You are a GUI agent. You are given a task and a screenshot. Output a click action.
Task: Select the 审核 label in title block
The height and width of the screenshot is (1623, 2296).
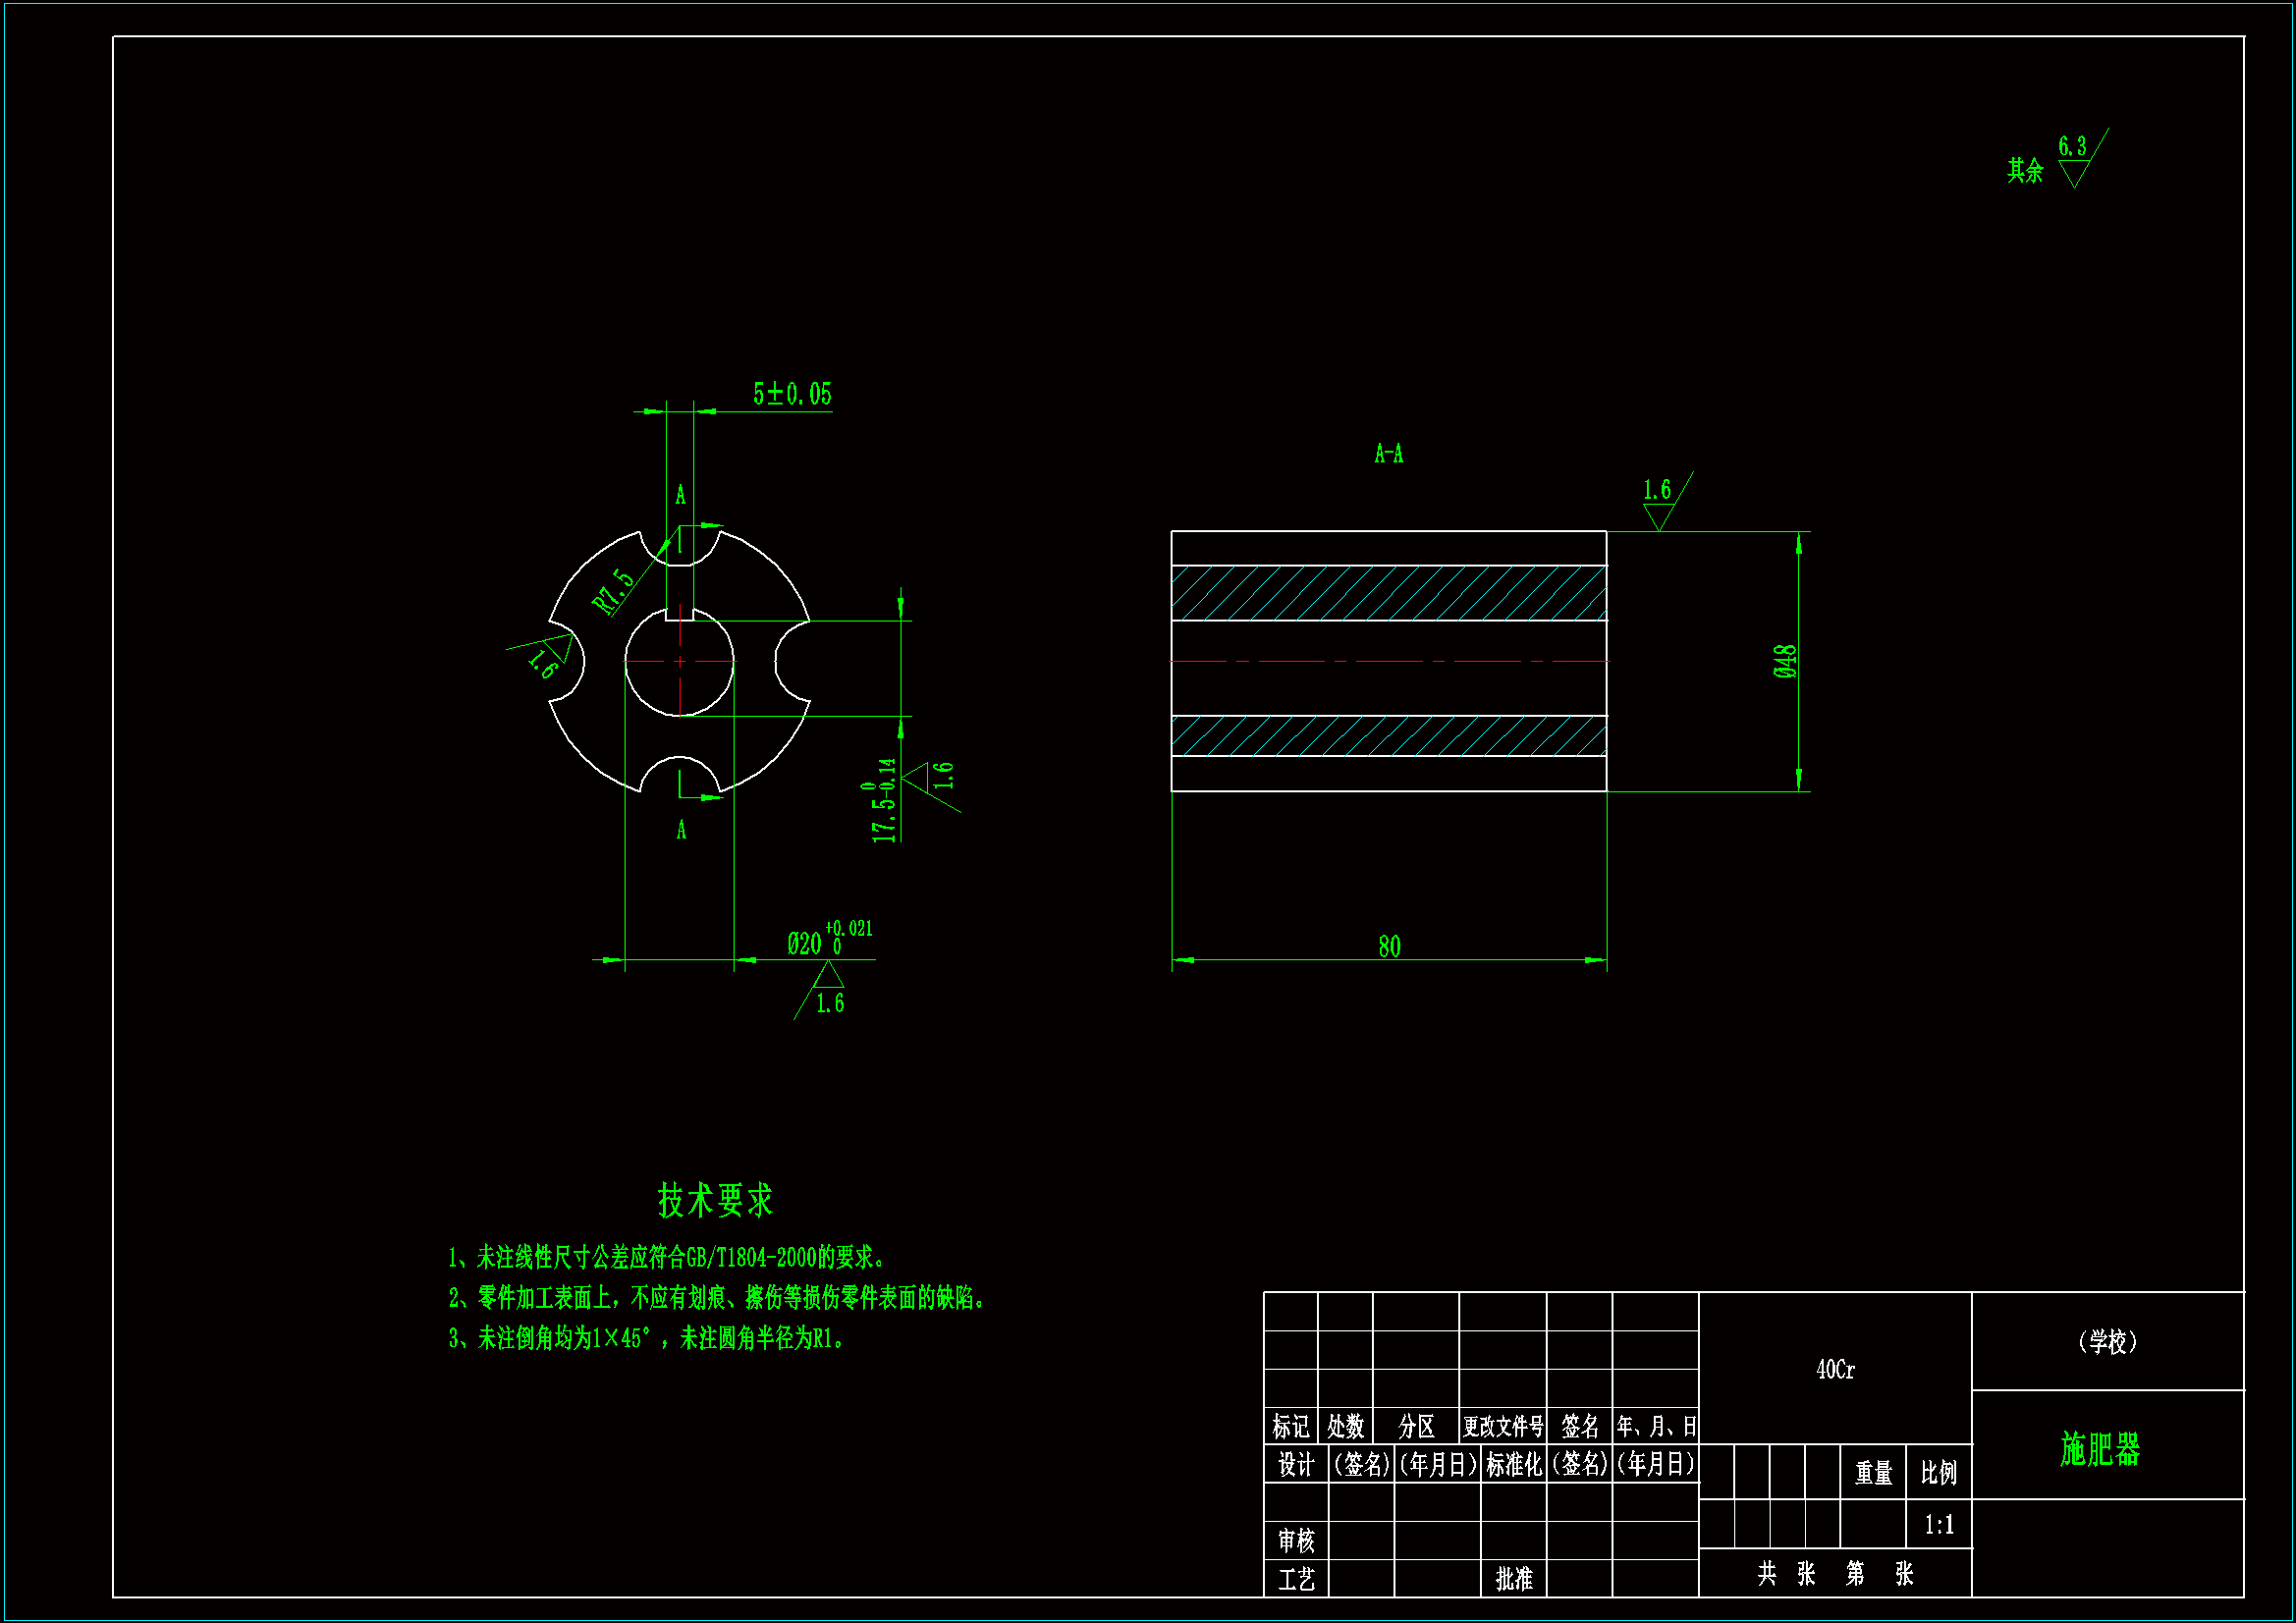click(1296, 1540)
